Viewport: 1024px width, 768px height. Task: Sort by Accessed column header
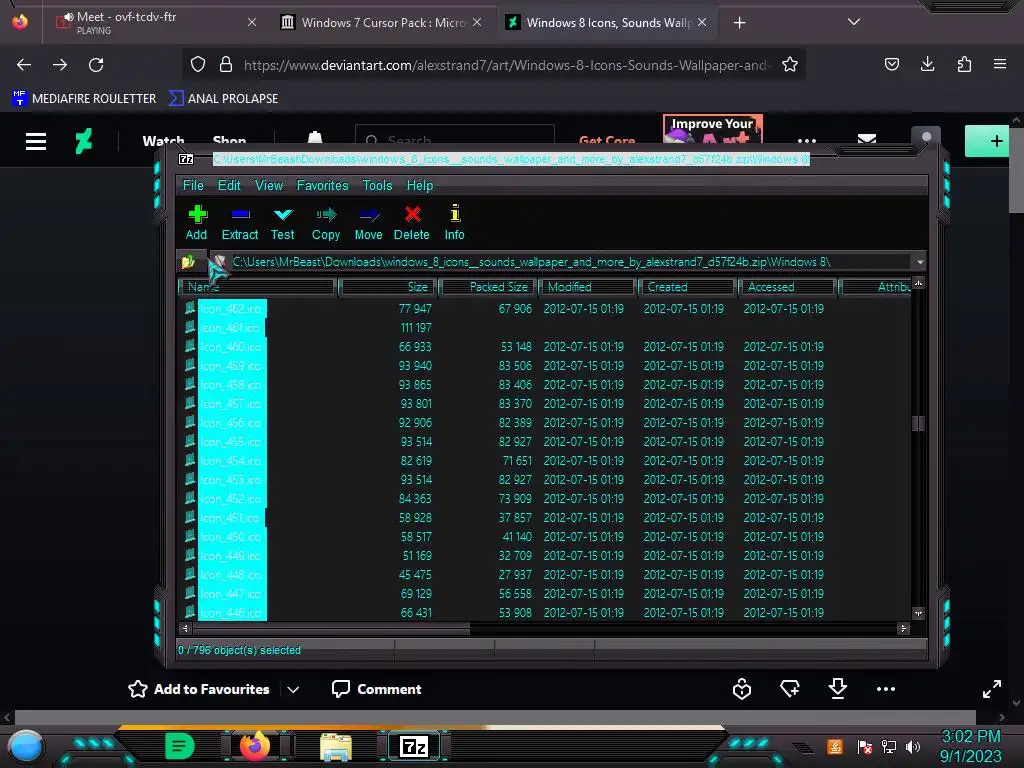coord(788,287)
